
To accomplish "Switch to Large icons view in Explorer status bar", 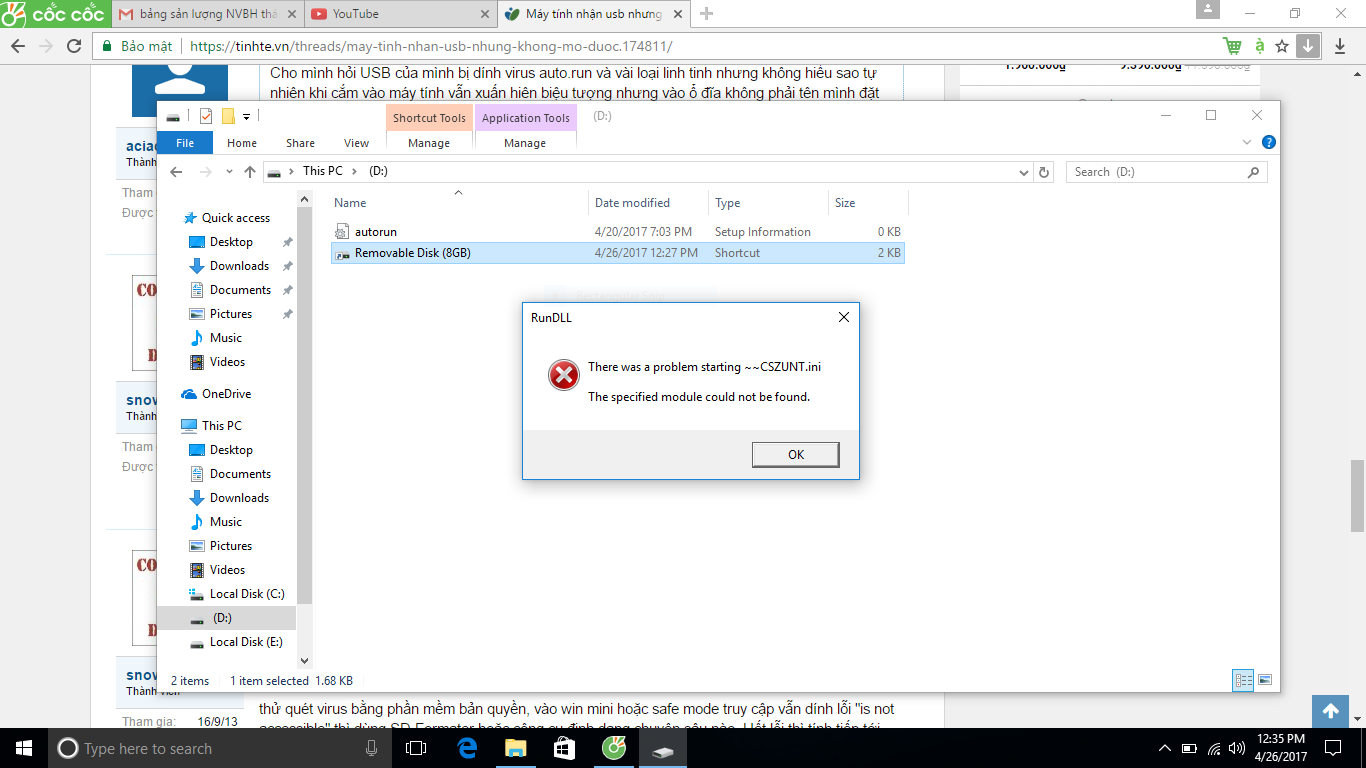I will [1265, 680].
